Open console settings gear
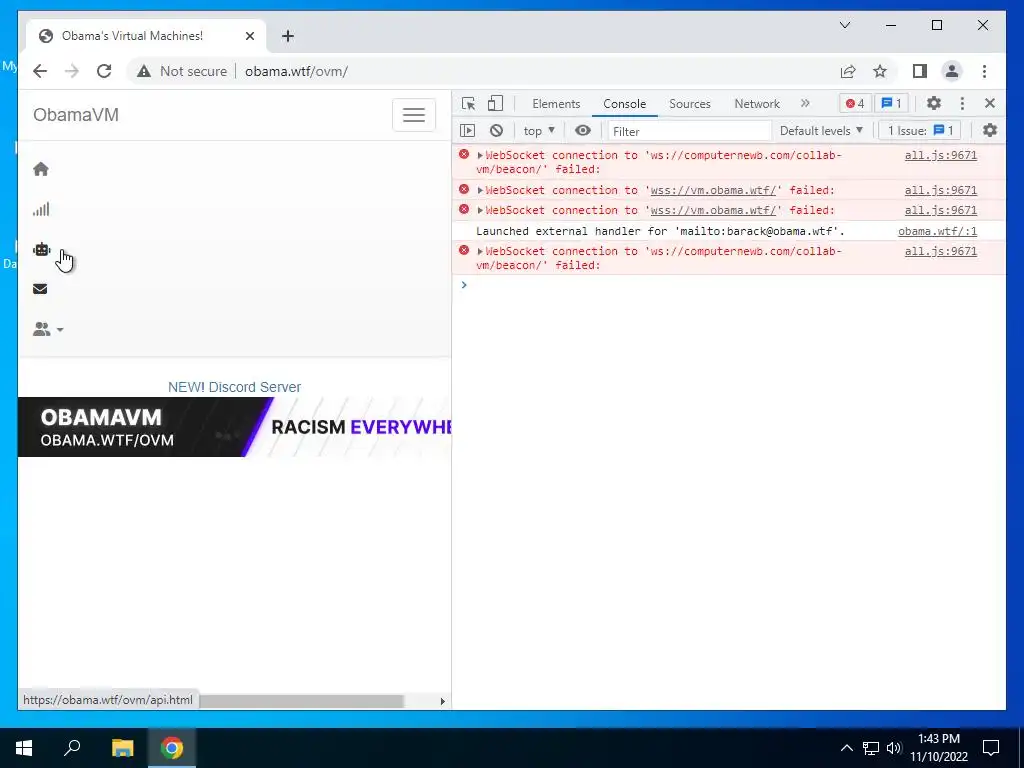 tap(990, 131)
